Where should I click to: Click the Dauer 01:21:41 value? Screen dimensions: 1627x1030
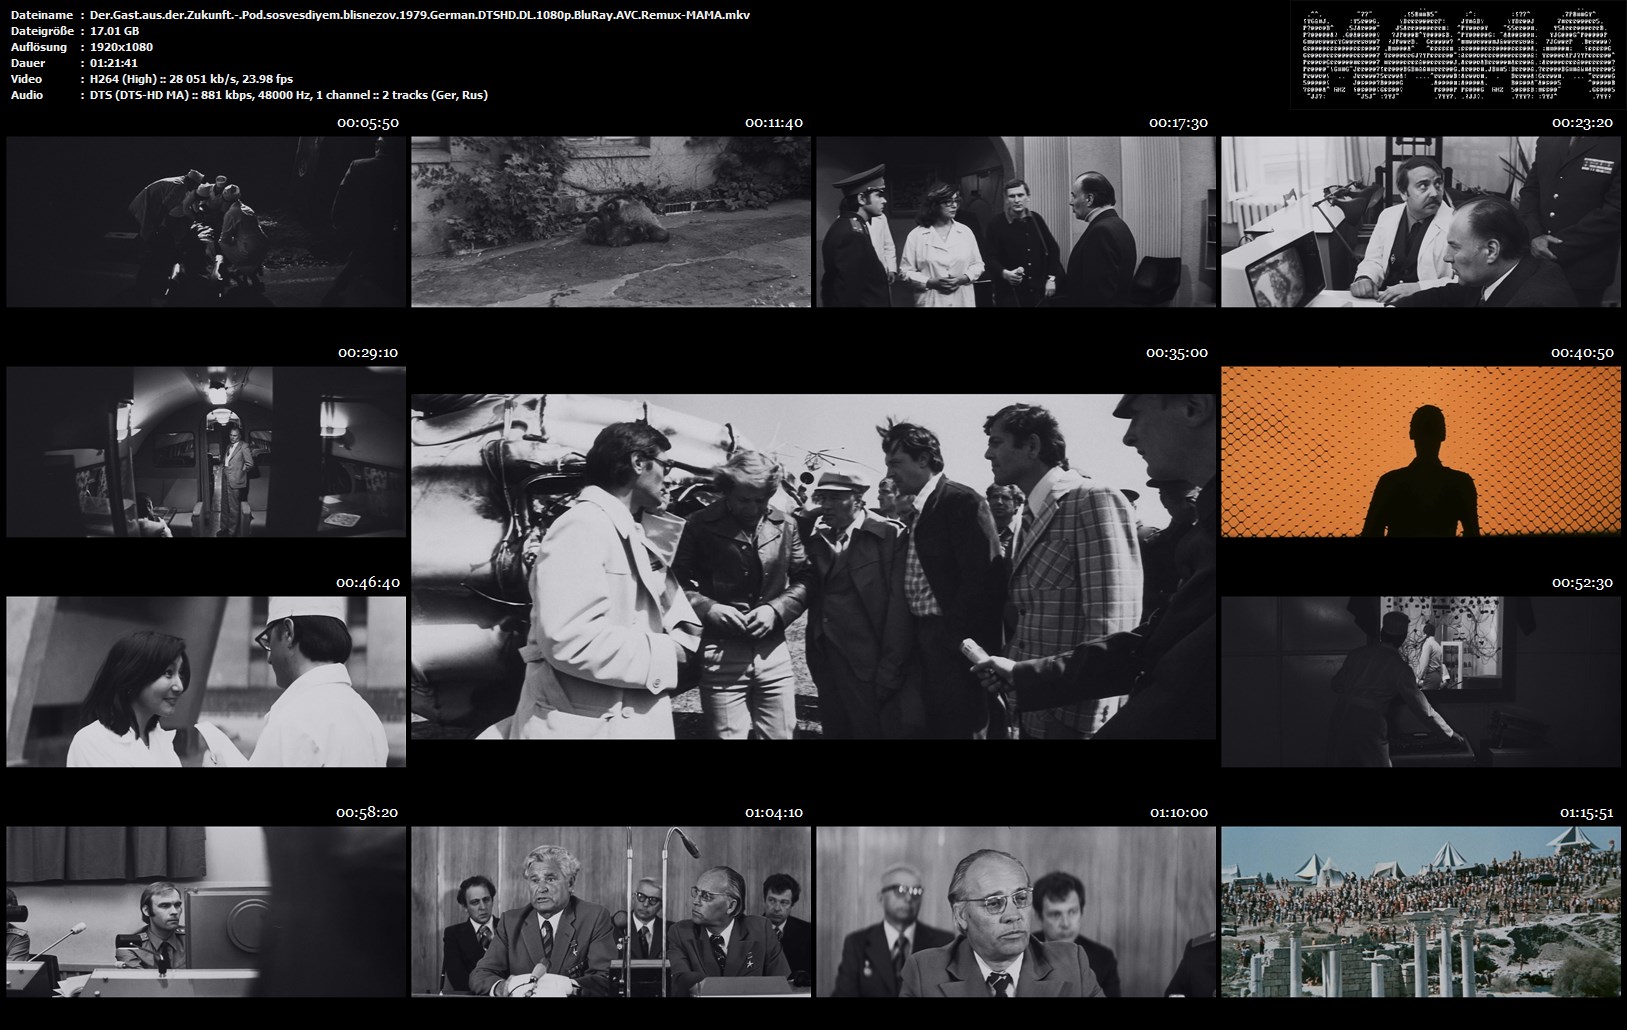point(113,63)
